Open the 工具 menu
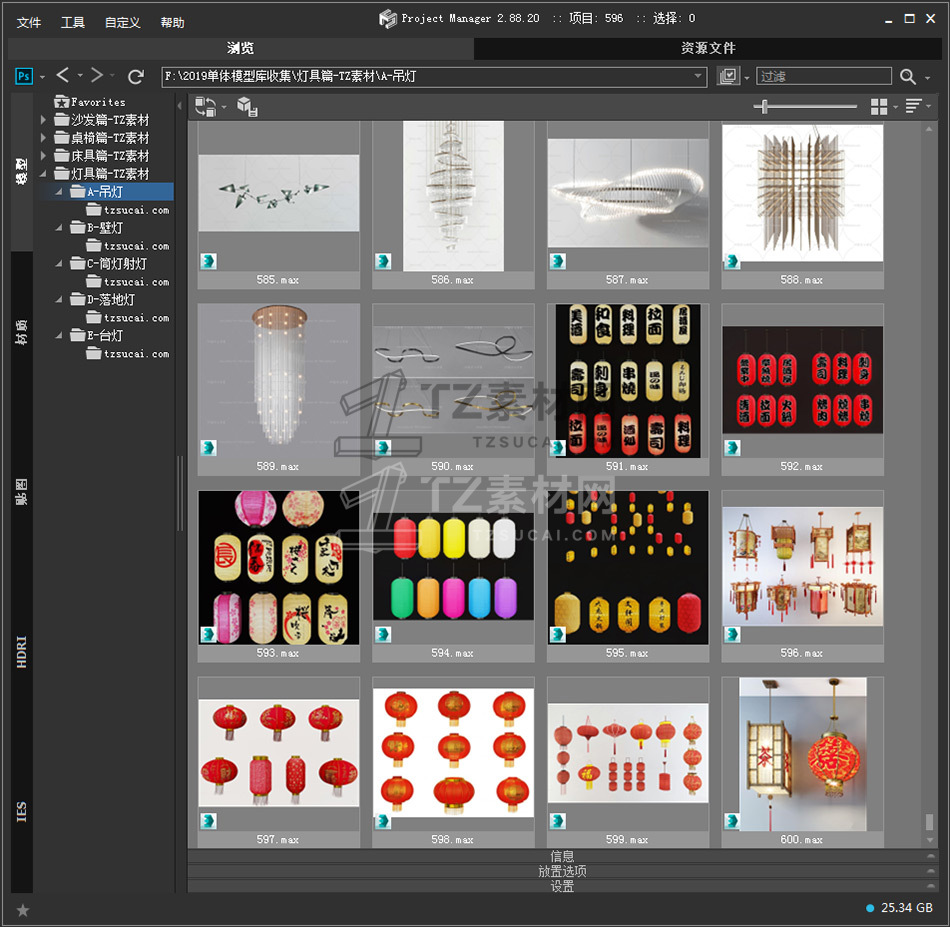950x927 pixels. 73,22
